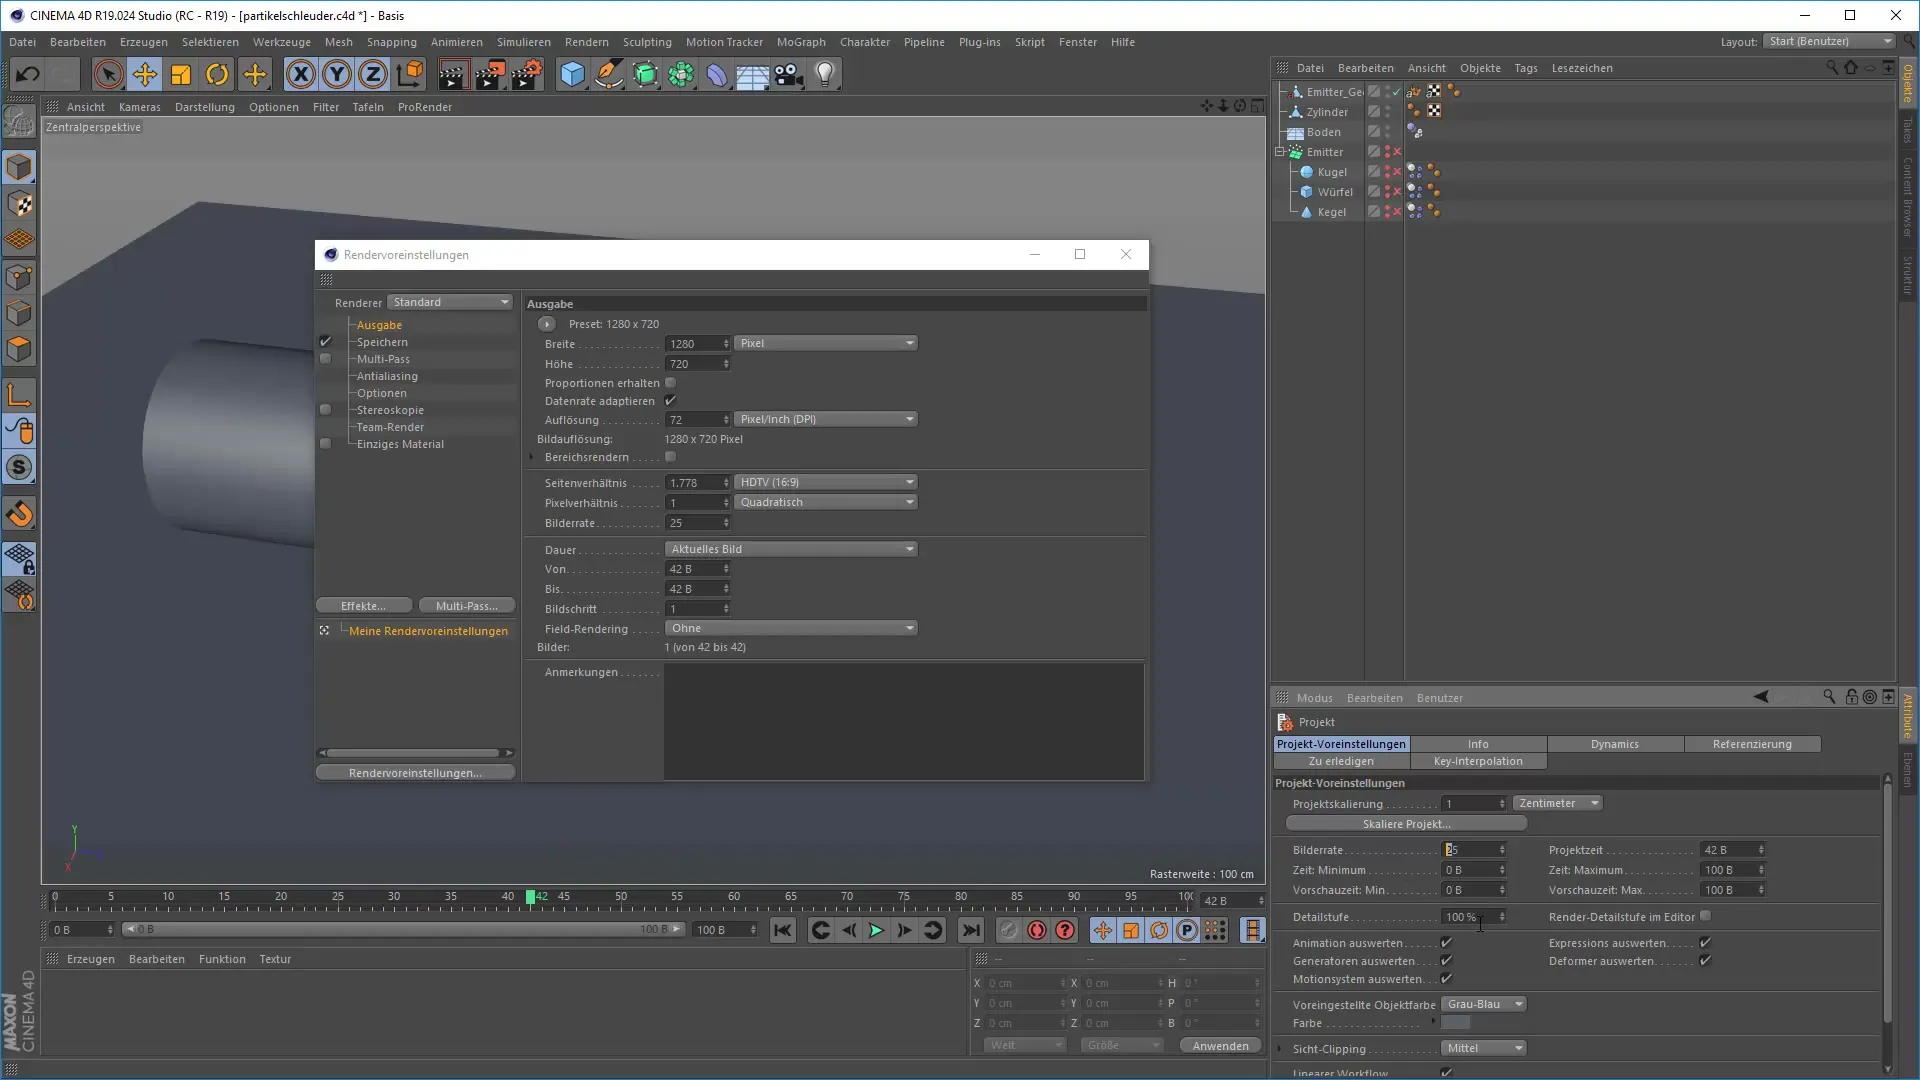Click the timeline marker at frame 42
This screenshot has height=1080, width=1920.
pos(531,897)
